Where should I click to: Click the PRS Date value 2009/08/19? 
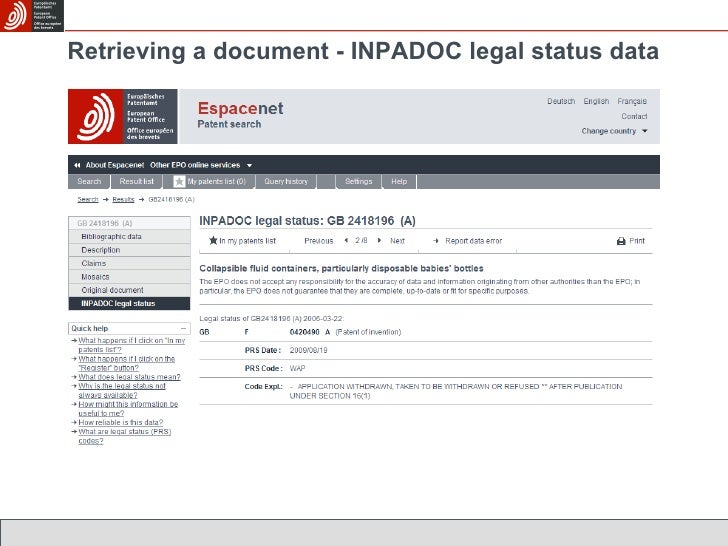coord(308,351)
